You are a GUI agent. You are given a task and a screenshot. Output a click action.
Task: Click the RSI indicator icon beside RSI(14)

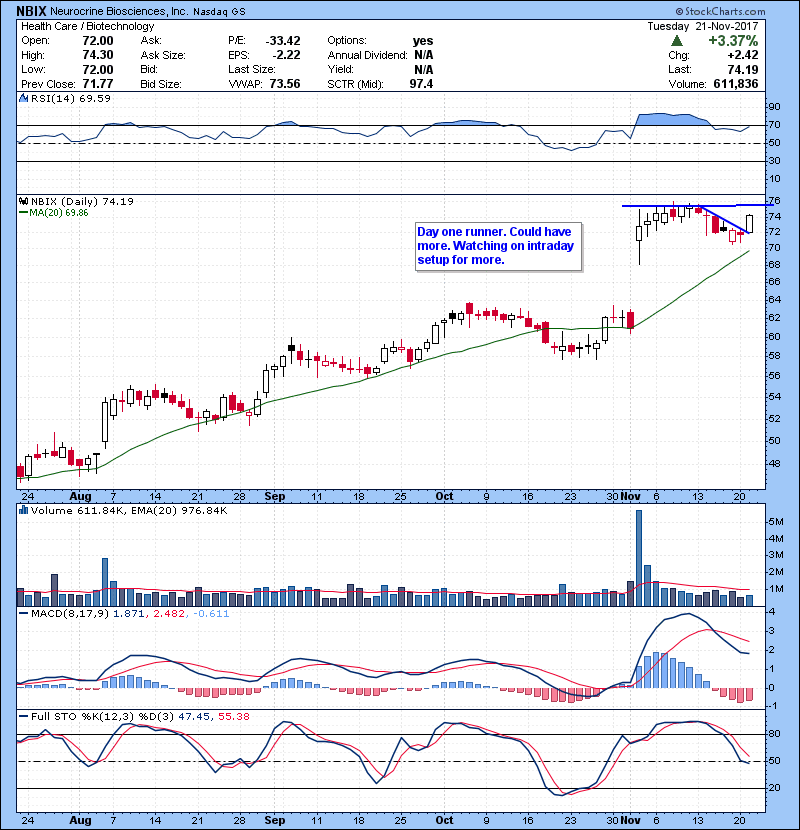tap(23, 98)
